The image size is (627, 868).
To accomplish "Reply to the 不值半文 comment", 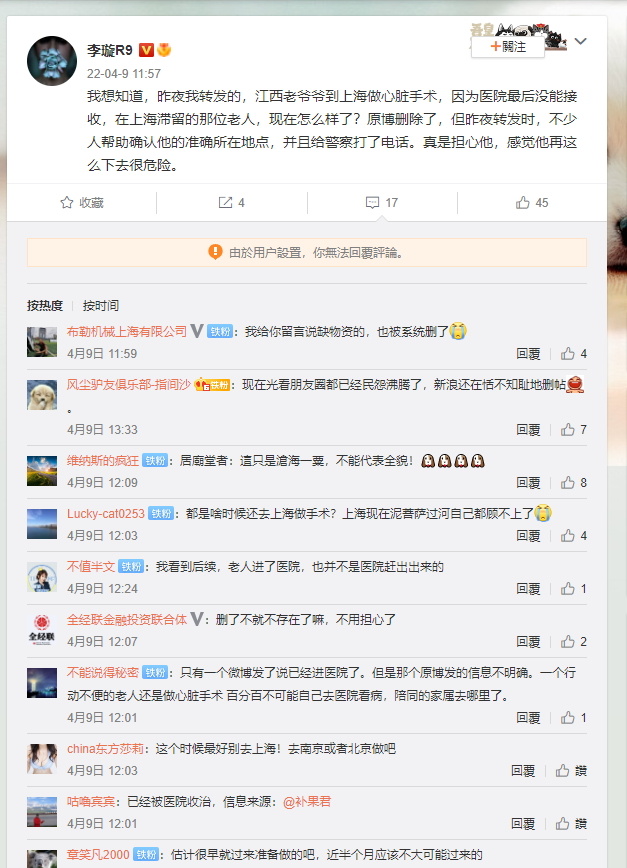I will point(528,589).
